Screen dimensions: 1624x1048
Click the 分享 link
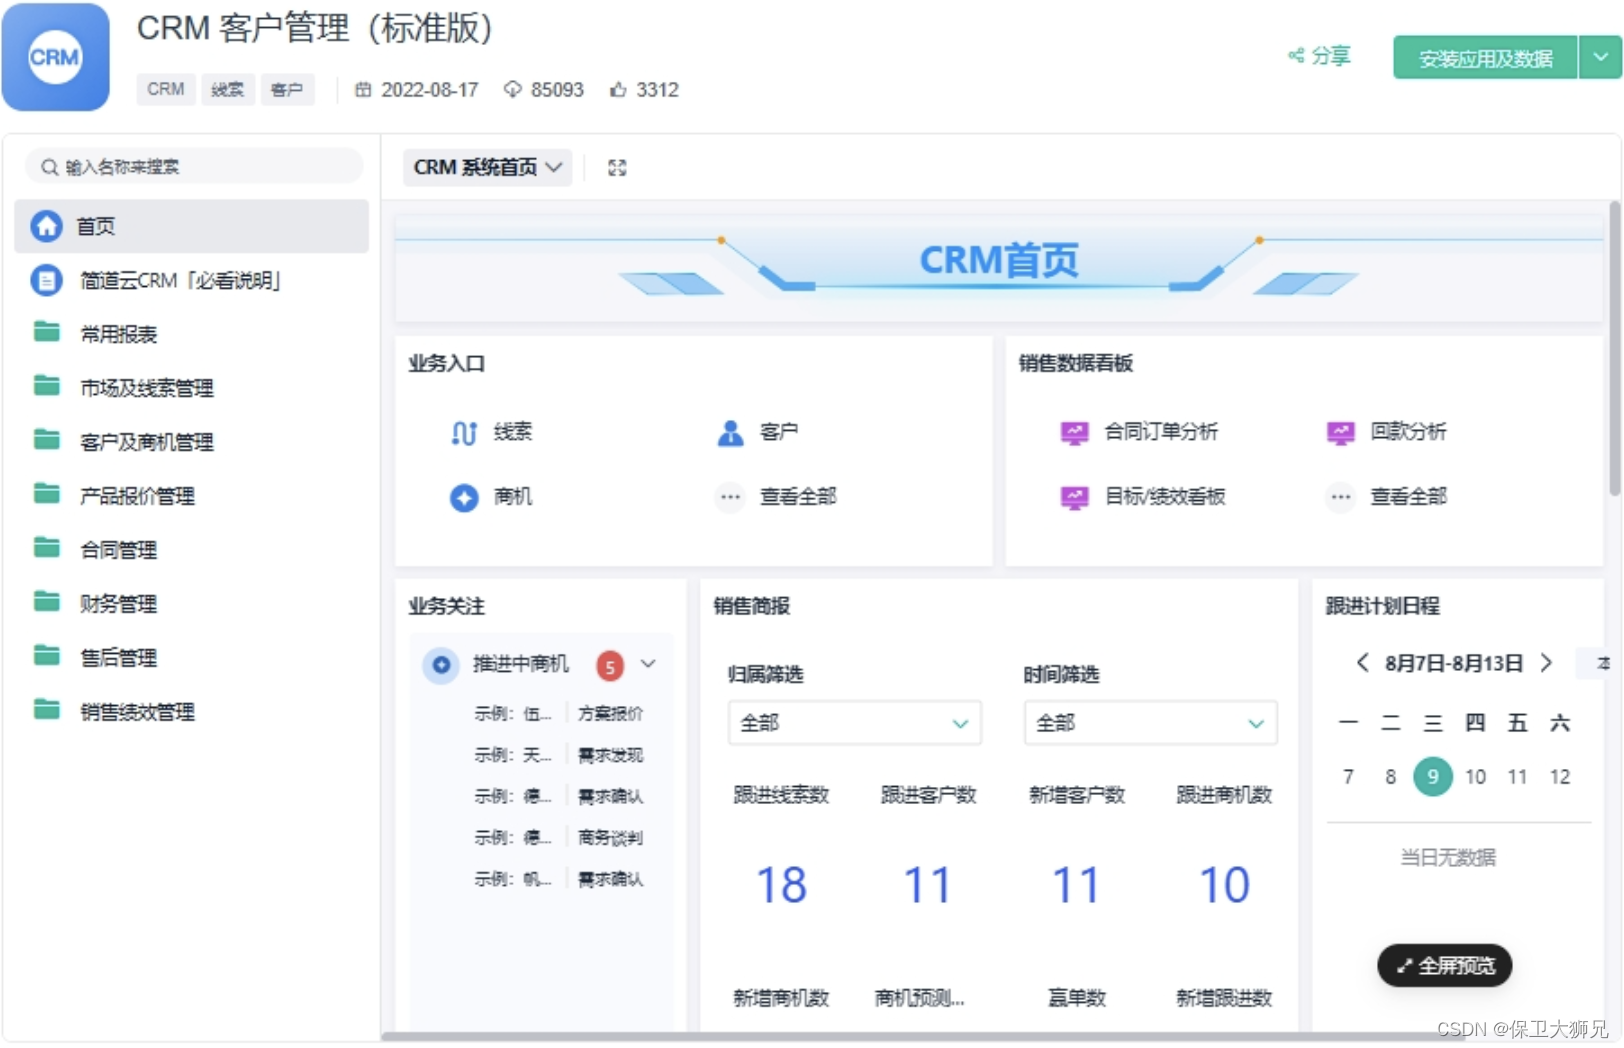tap(1320, 55)
